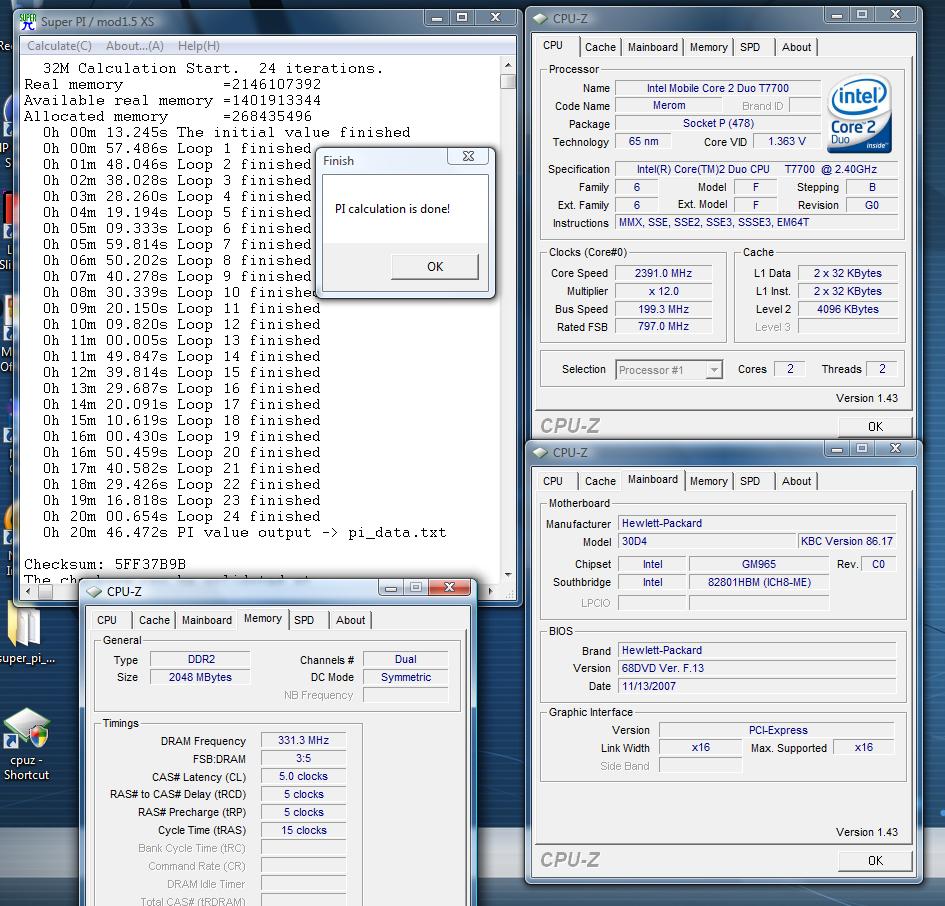Click the motherboard Model value 30D4
Image resolution: width=945 pixels, height=906 pixels.
[707, 541]
